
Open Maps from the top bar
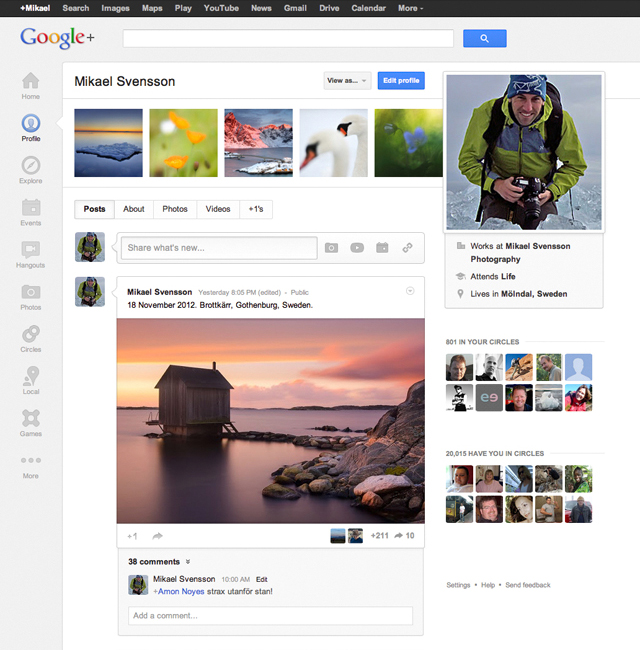[152, 8]
